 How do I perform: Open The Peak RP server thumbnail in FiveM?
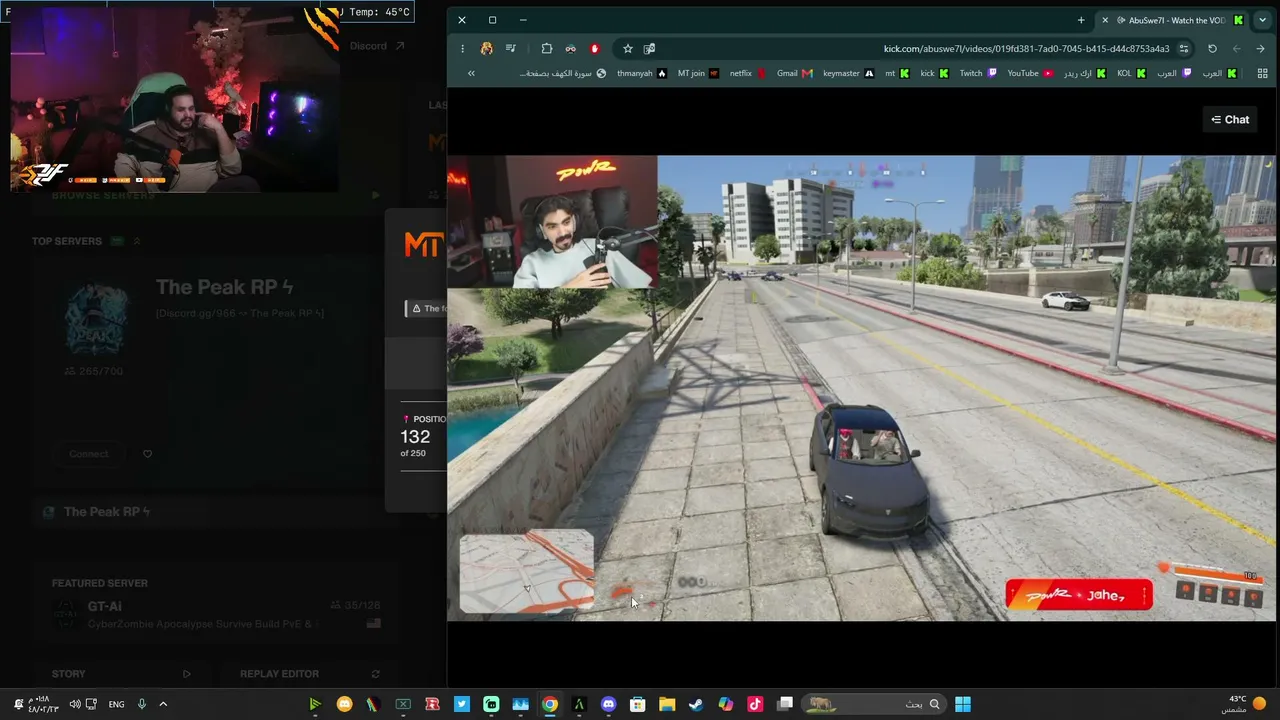click(96, 319)
